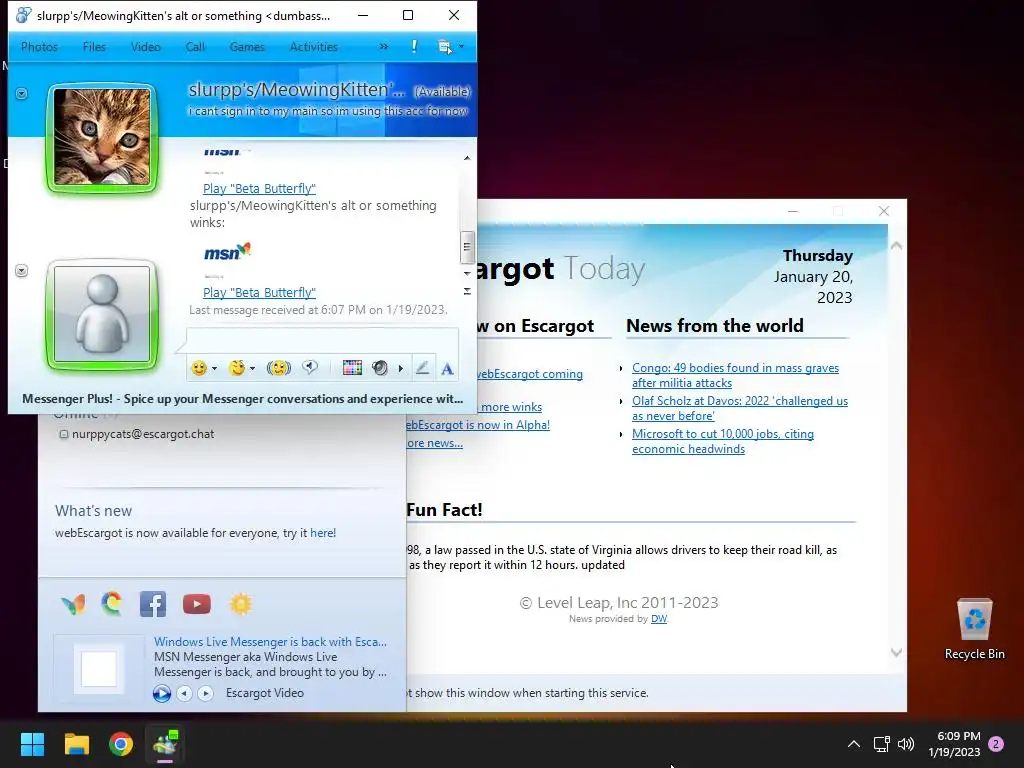Show hidden system tray icons chevron
This screenshot has height=768, width=1024.
coord(854,744)
